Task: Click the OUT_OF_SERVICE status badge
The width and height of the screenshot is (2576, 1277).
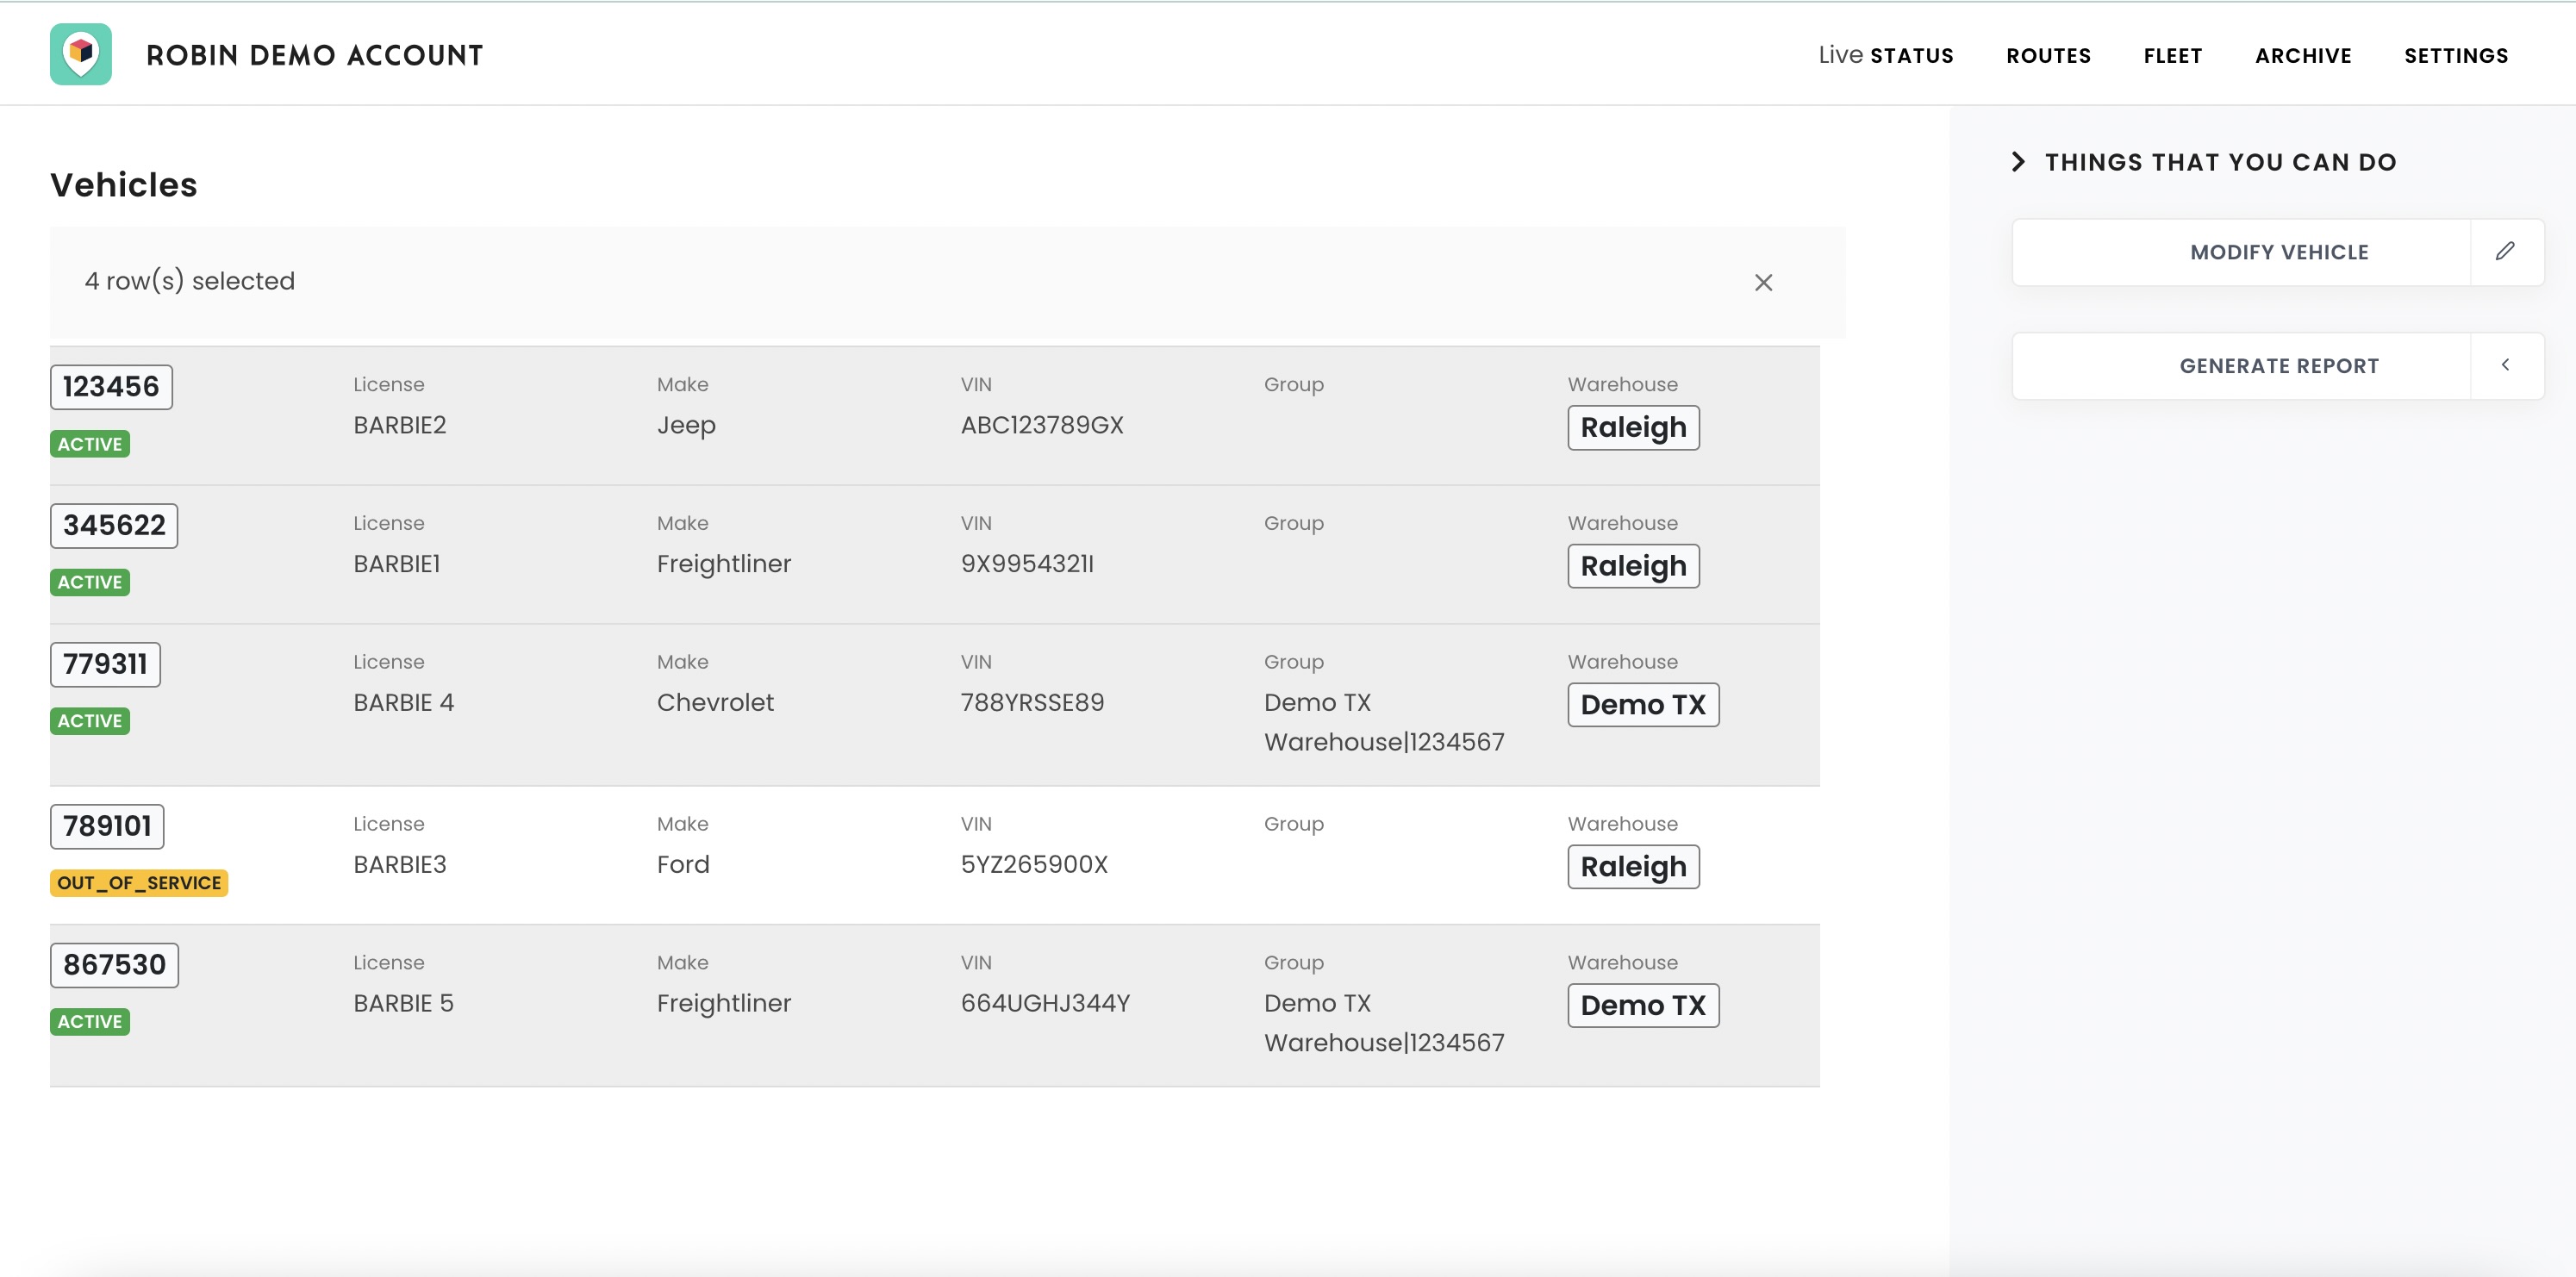Action: coord(139,883)
